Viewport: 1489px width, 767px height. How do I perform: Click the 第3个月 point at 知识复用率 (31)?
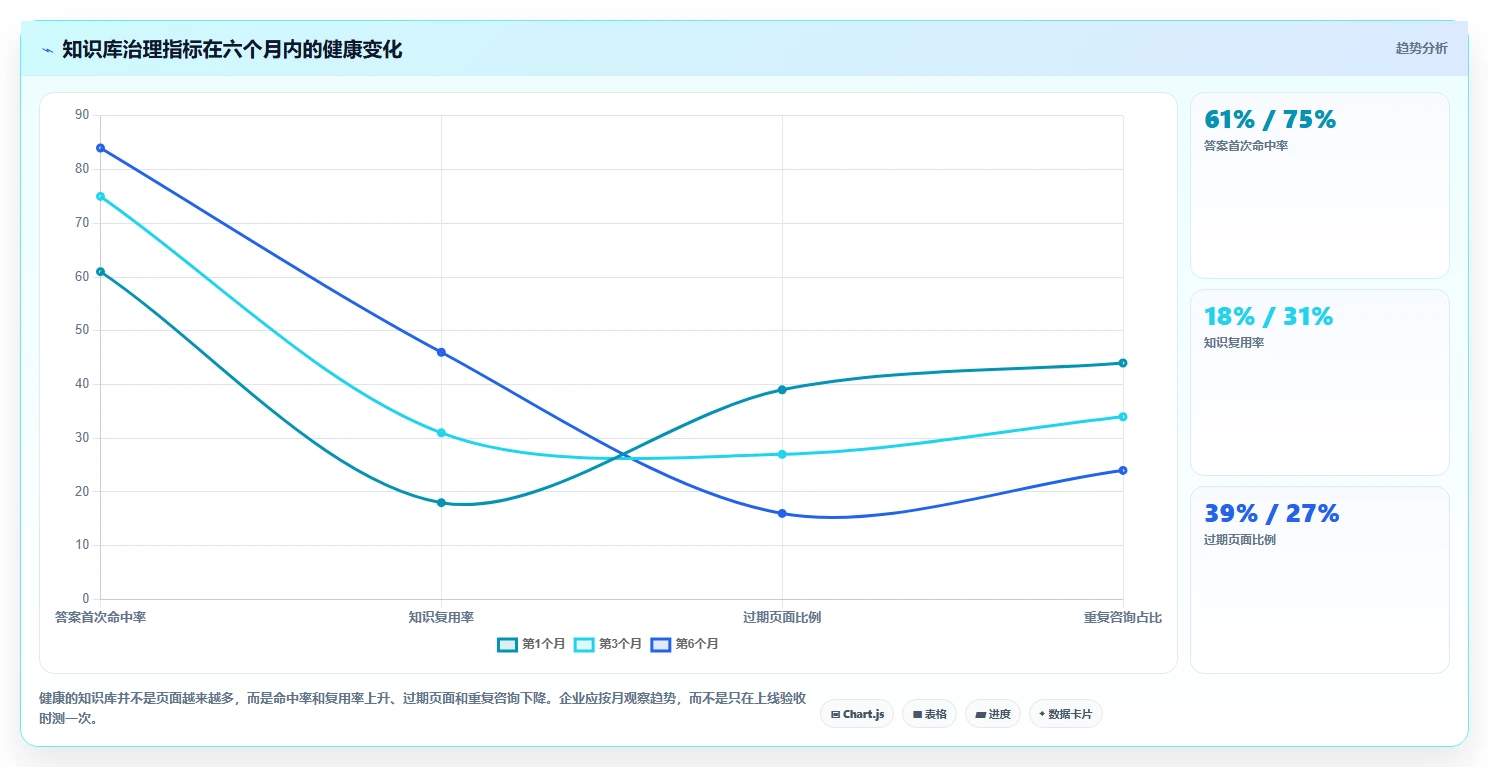tap(441, 433)
